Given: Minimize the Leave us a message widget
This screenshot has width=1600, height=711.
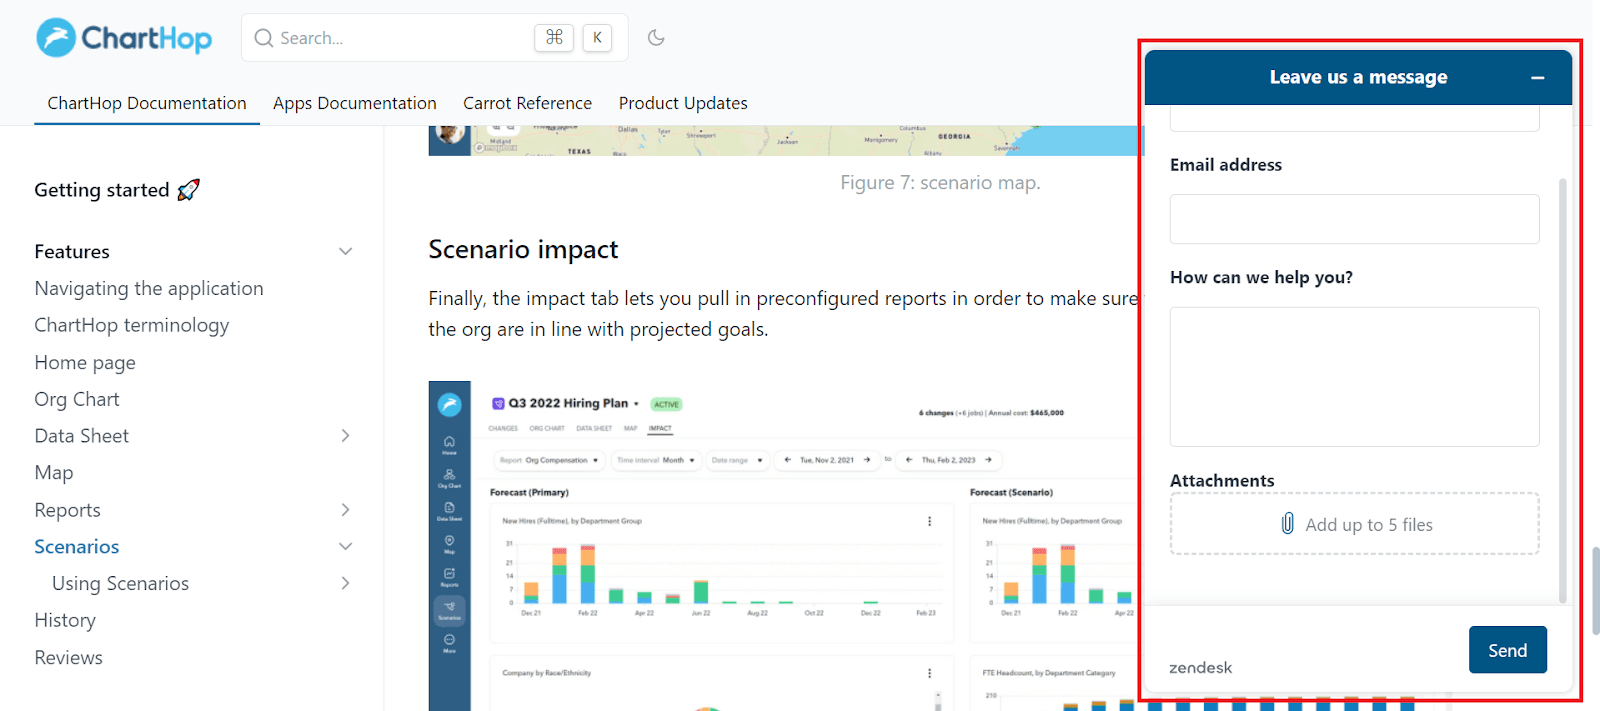Looking at the screenshot, I should click(1537, 78).
